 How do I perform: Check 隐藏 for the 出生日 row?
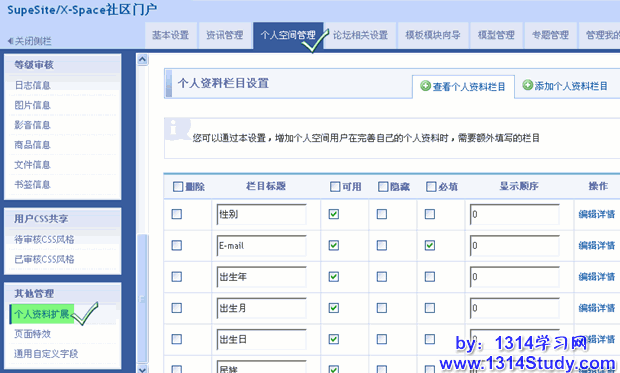(382, 339)
